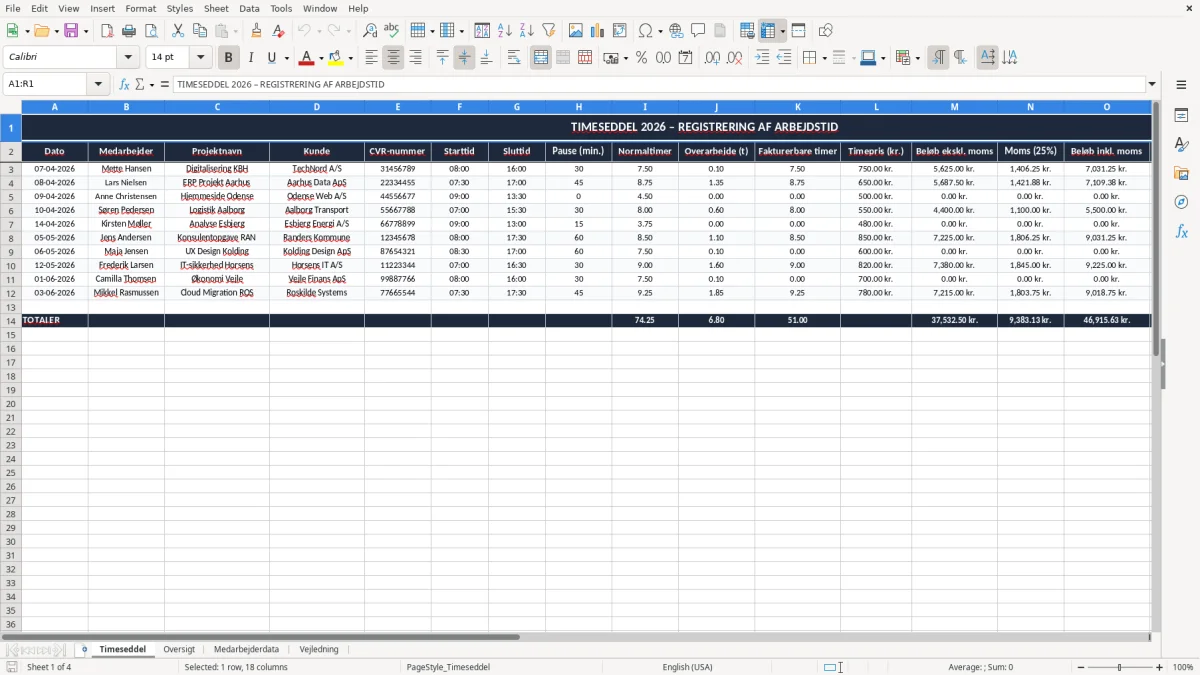Click the Add Decimal Place icon

coord(712,58)
